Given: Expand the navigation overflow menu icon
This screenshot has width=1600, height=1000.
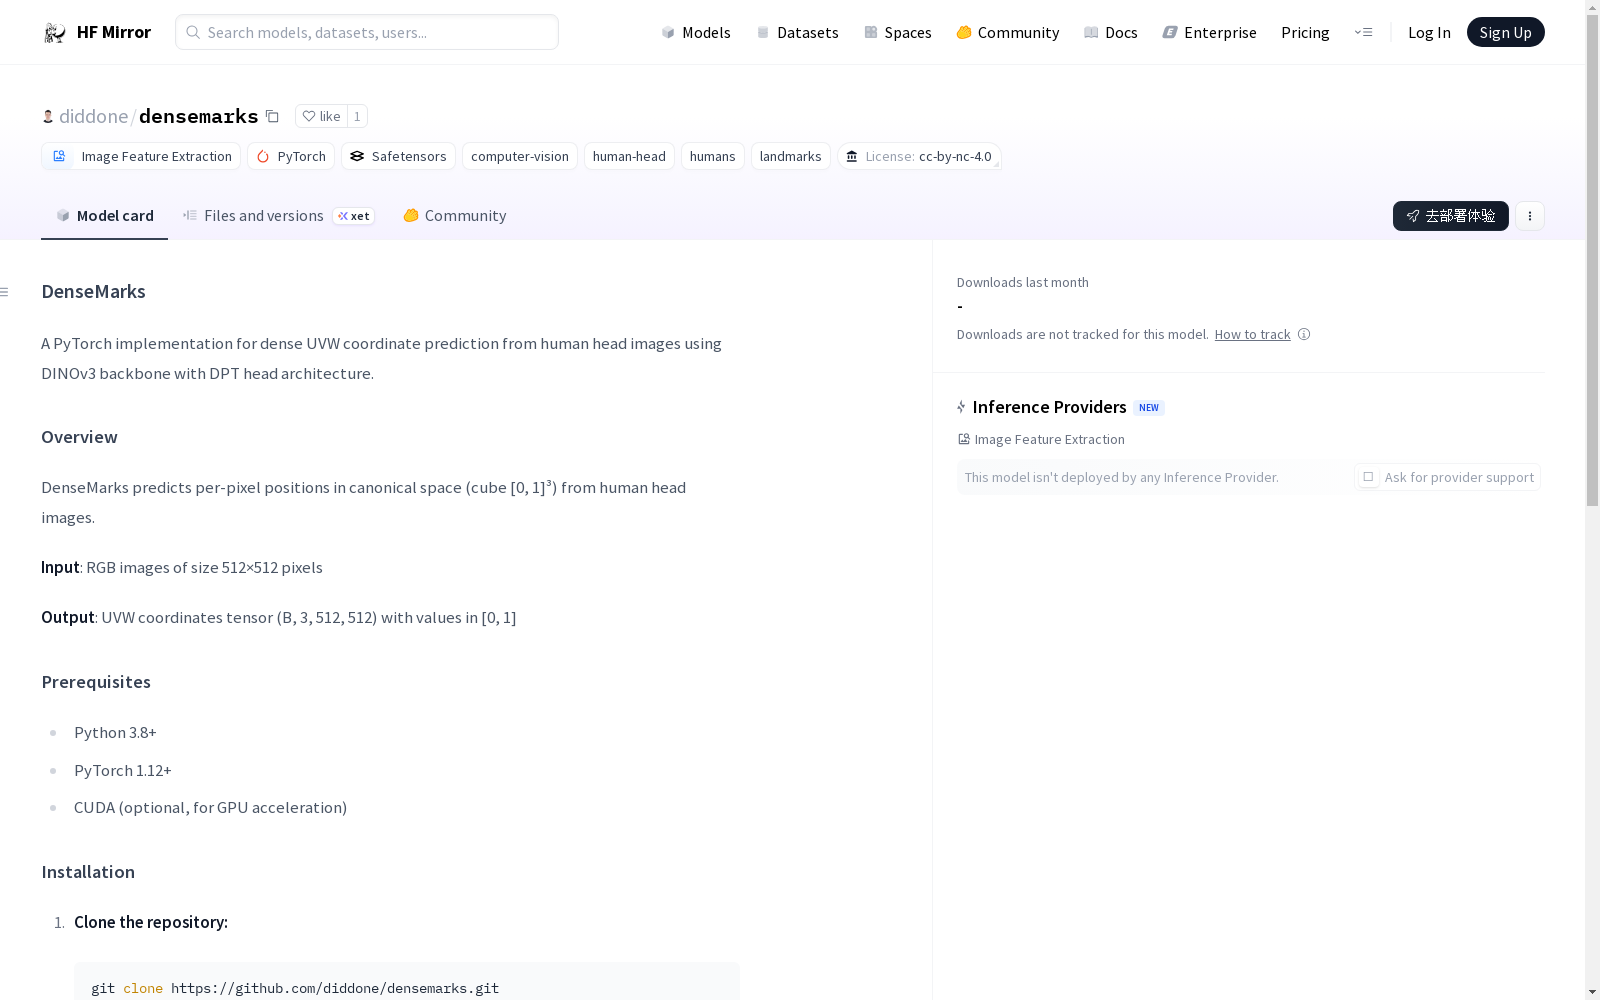Looking at the screenshot, I should tap(1363, 32).
